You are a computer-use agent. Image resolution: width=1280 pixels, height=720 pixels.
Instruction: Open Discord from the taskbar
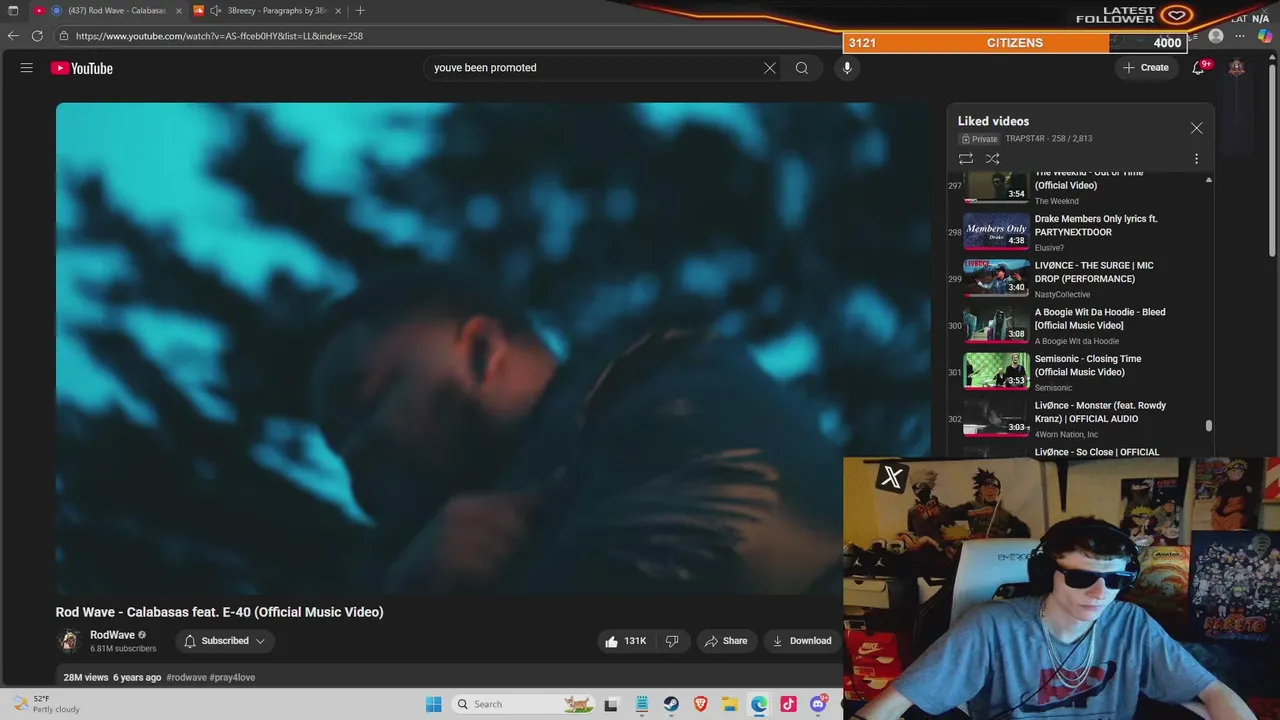coord(819,704)
